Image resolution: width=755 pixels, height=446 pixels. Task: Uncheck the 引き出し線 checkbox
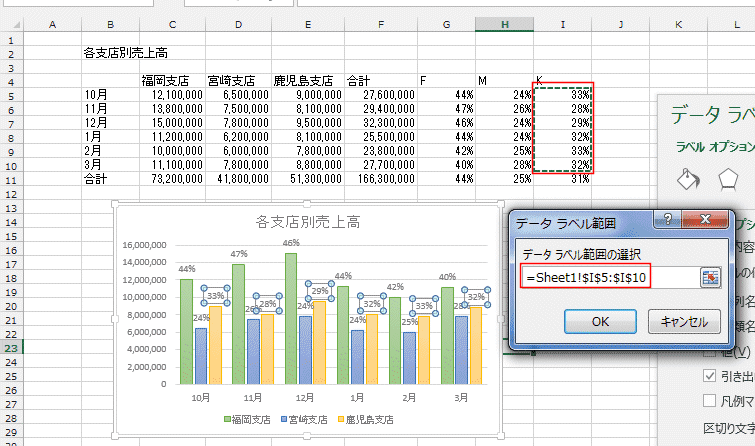(709, 375)
